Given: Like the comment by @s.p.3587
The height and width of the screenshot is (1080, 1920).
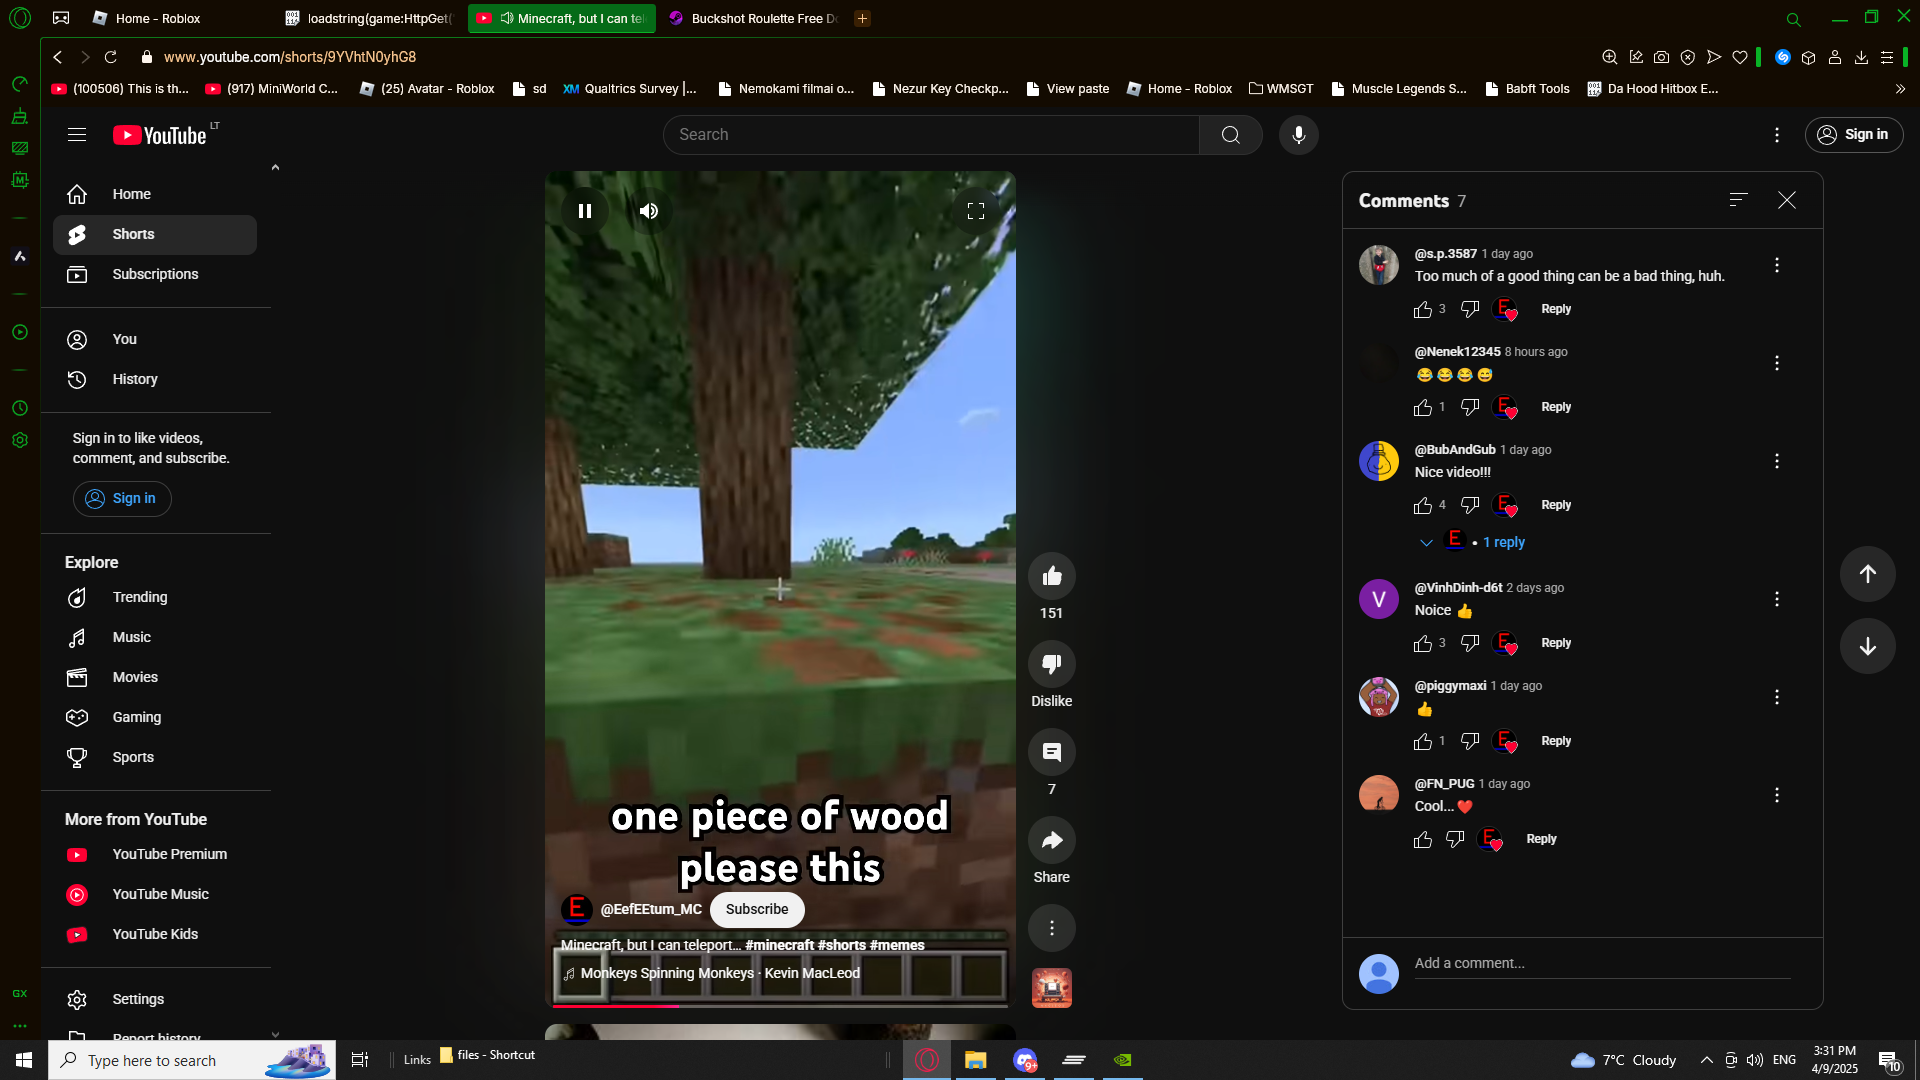Looking at the screenshot, I should [1423, 310].
